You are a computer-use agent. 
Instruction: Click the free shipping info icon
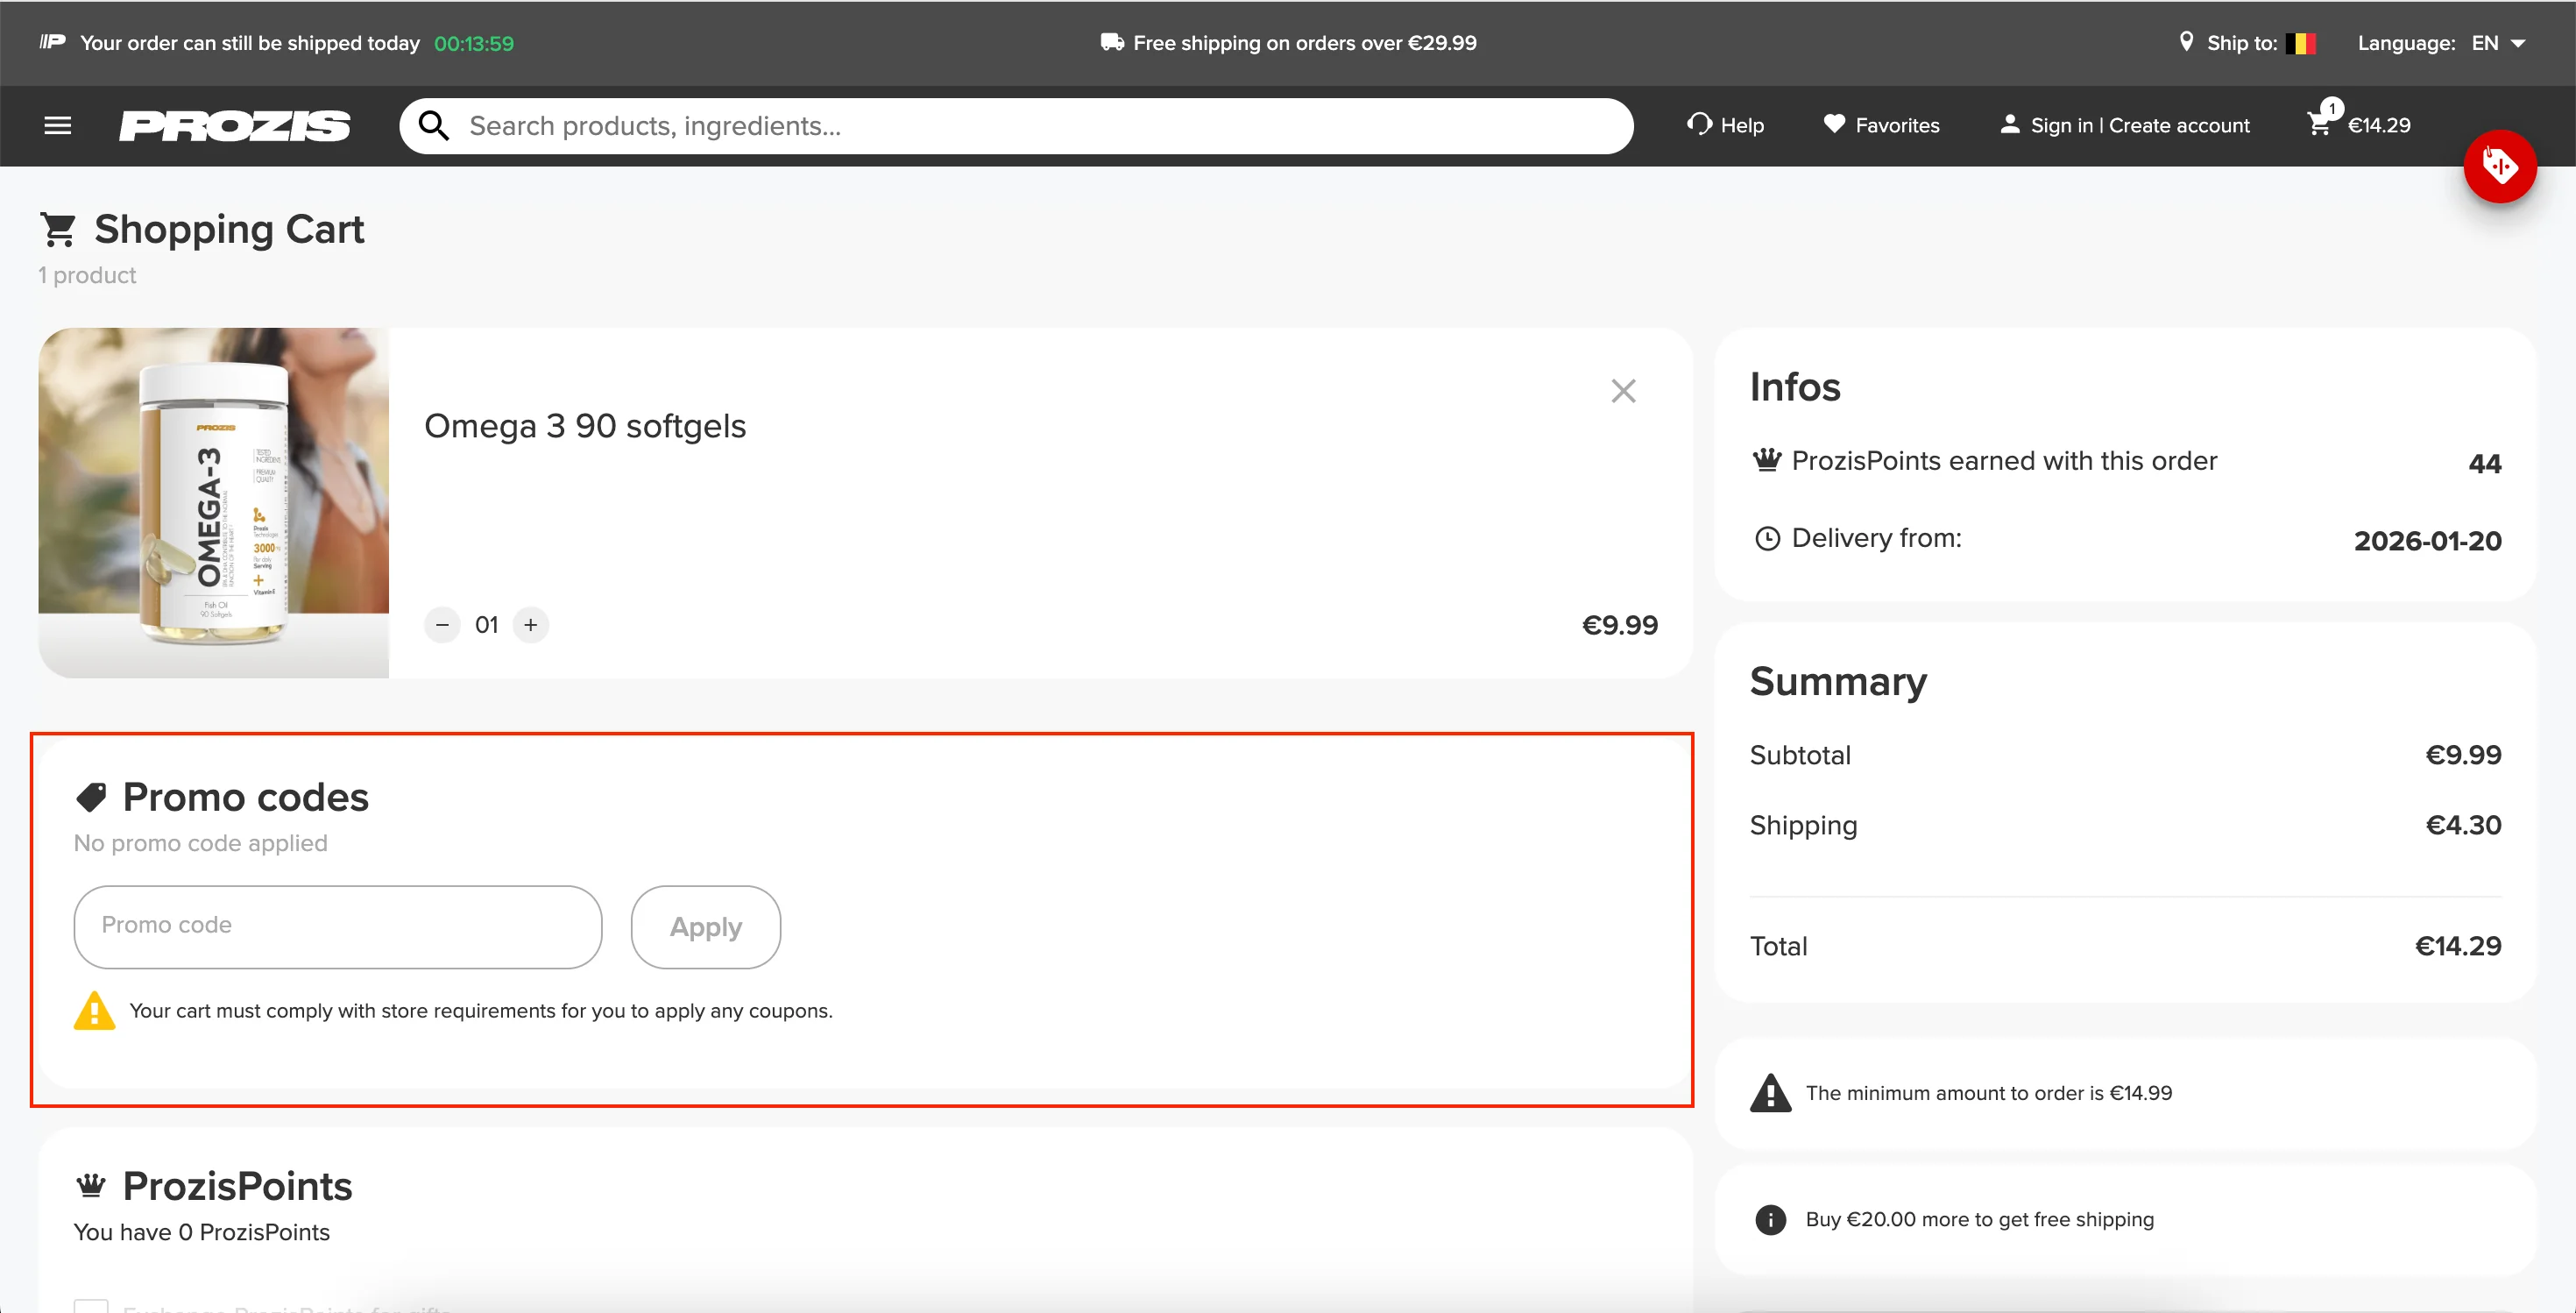point(1770,1220)
